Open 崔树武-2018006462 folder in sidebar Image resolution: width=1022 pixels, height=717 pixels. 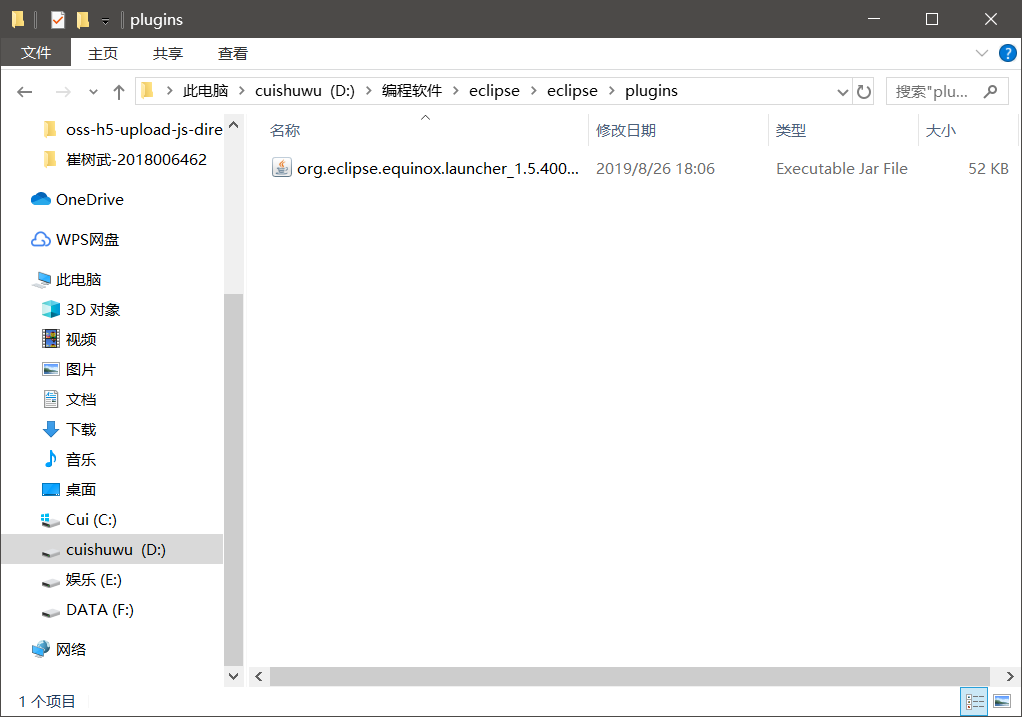pyautogui.click(x=124, y=160)
